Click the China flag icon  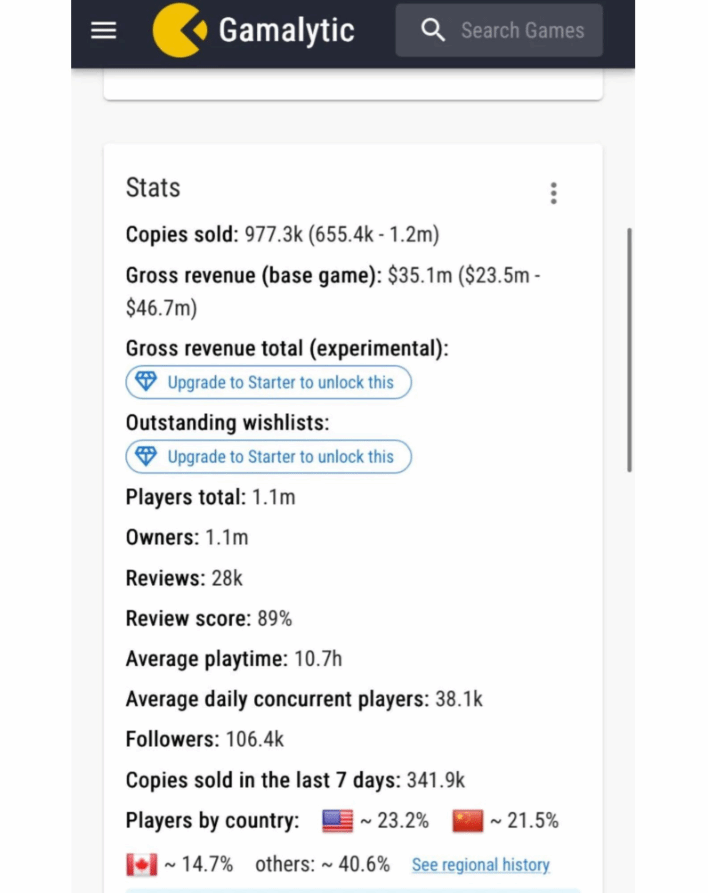tap(467, 821)
